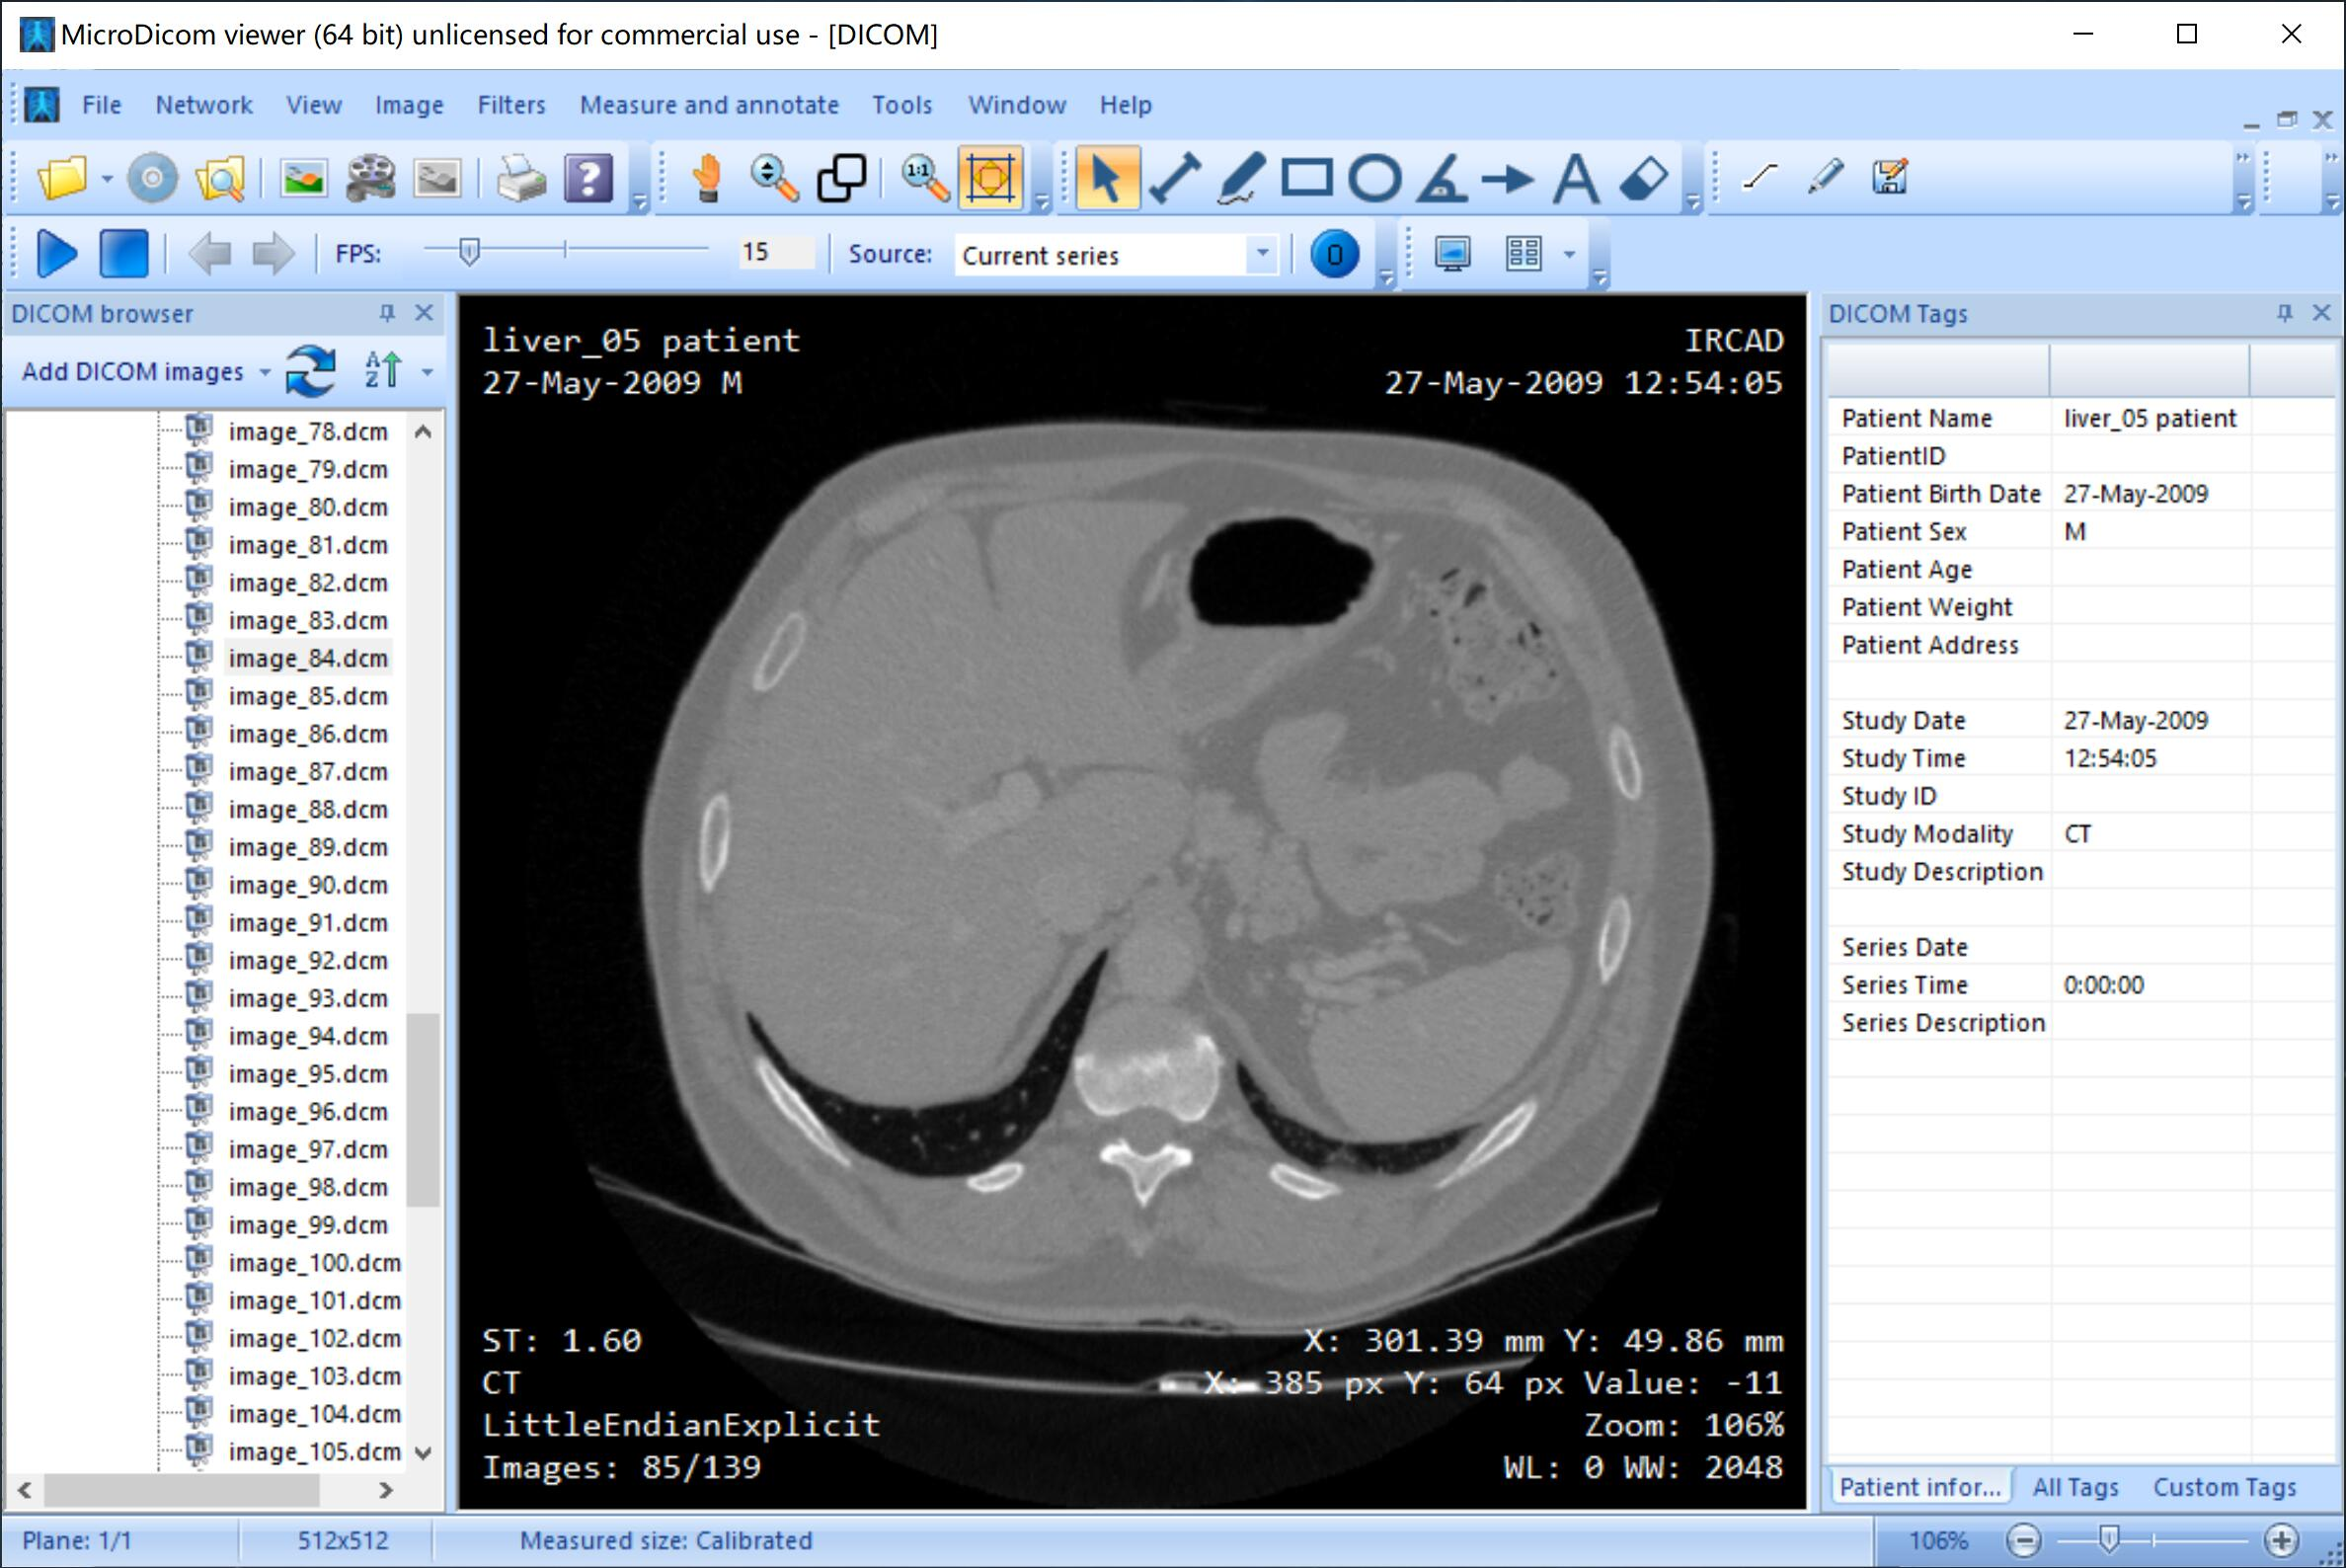Select image_90.dcm in the browser

pos(307,885)
